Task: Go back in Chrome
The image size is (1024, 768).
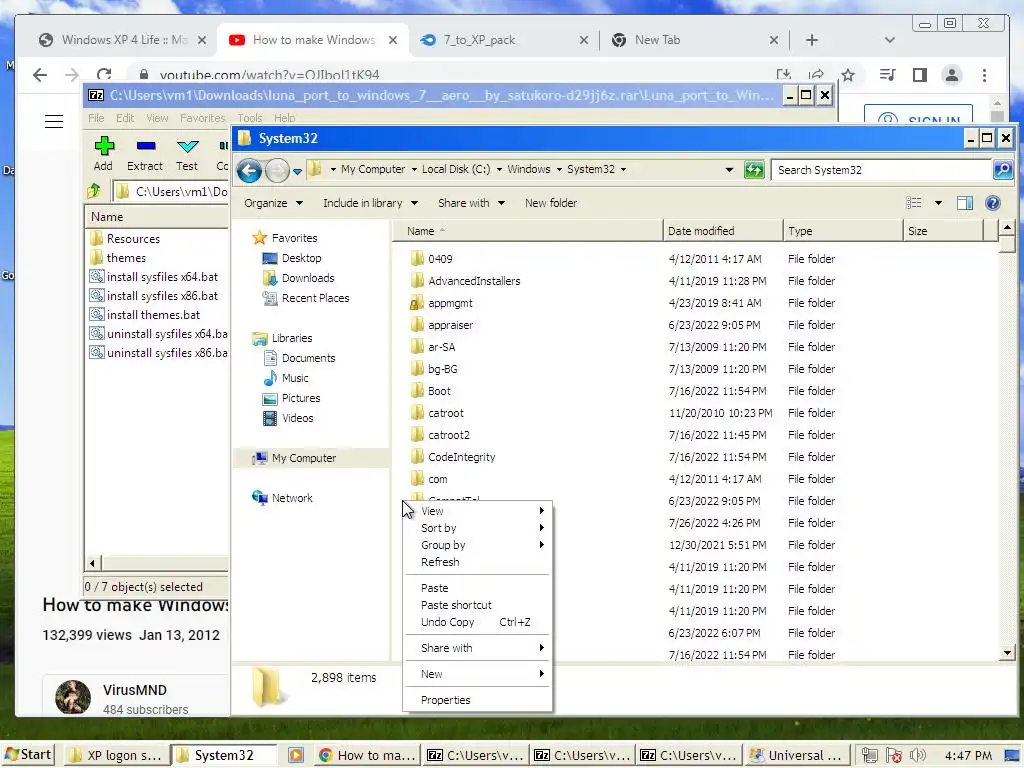Action: click(x=40, y=74)
